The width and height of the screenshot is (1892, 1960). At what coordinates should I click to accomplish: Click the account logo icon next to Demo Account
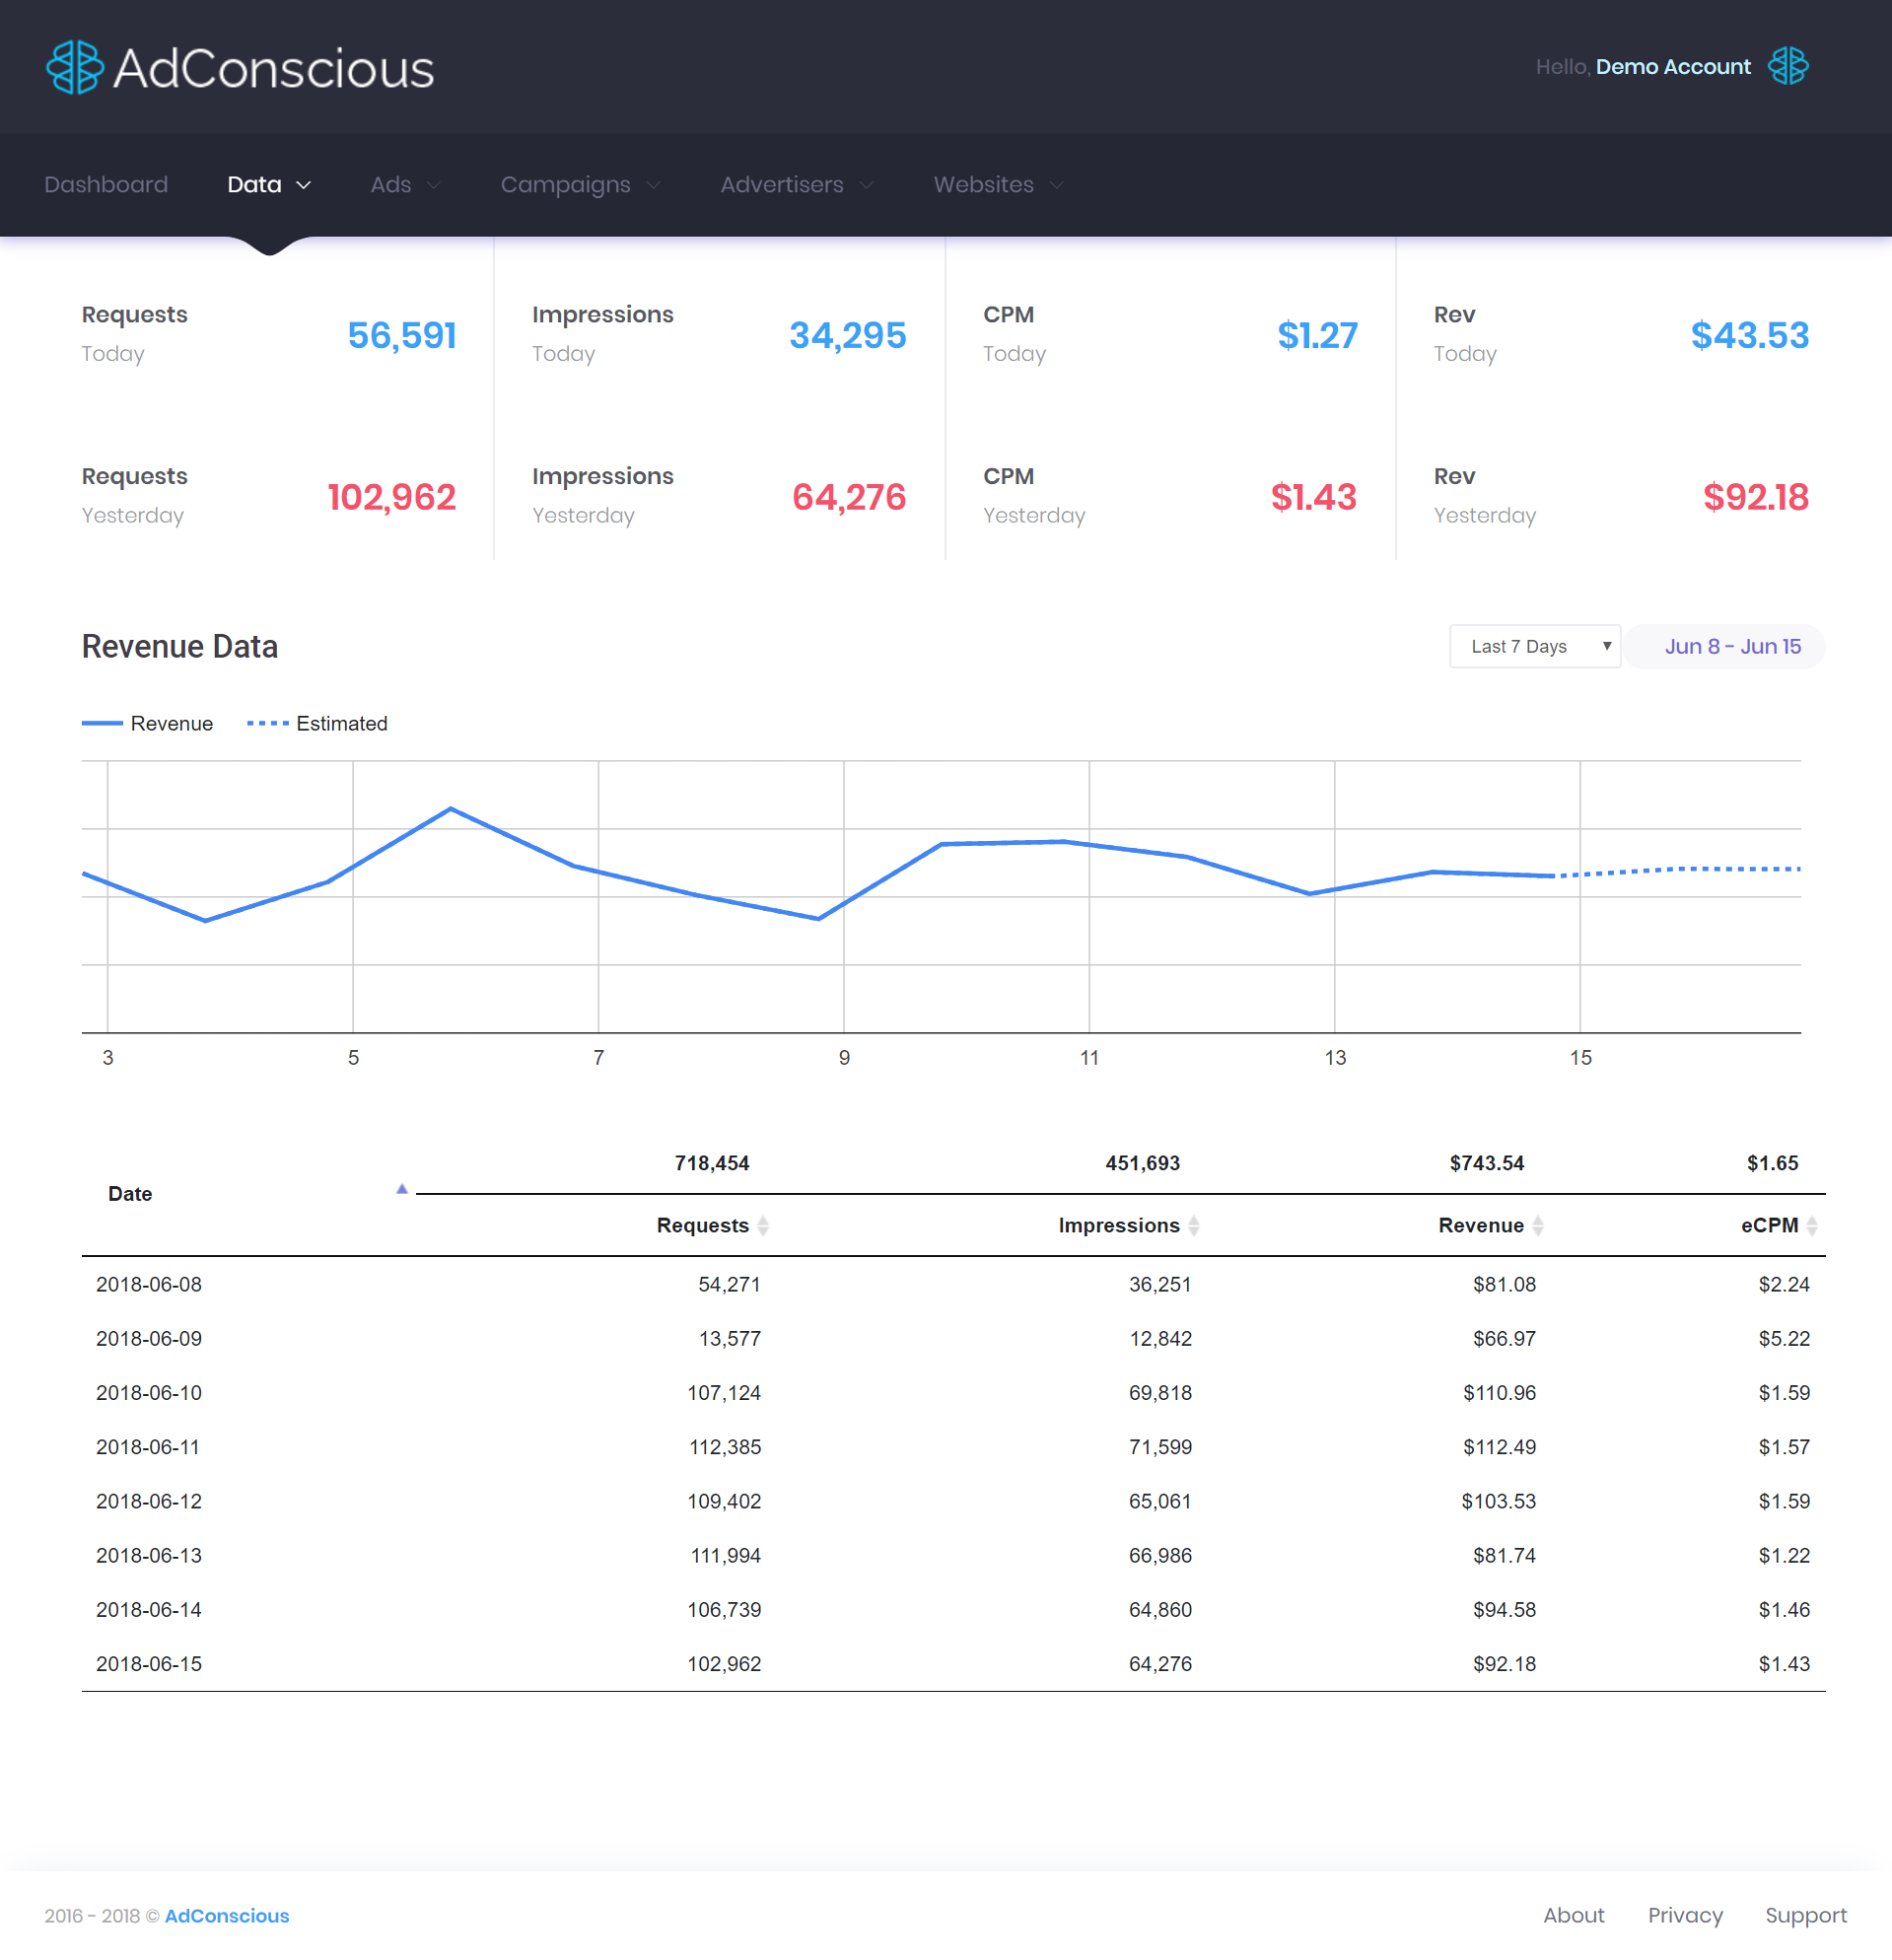pos(1789,66)
